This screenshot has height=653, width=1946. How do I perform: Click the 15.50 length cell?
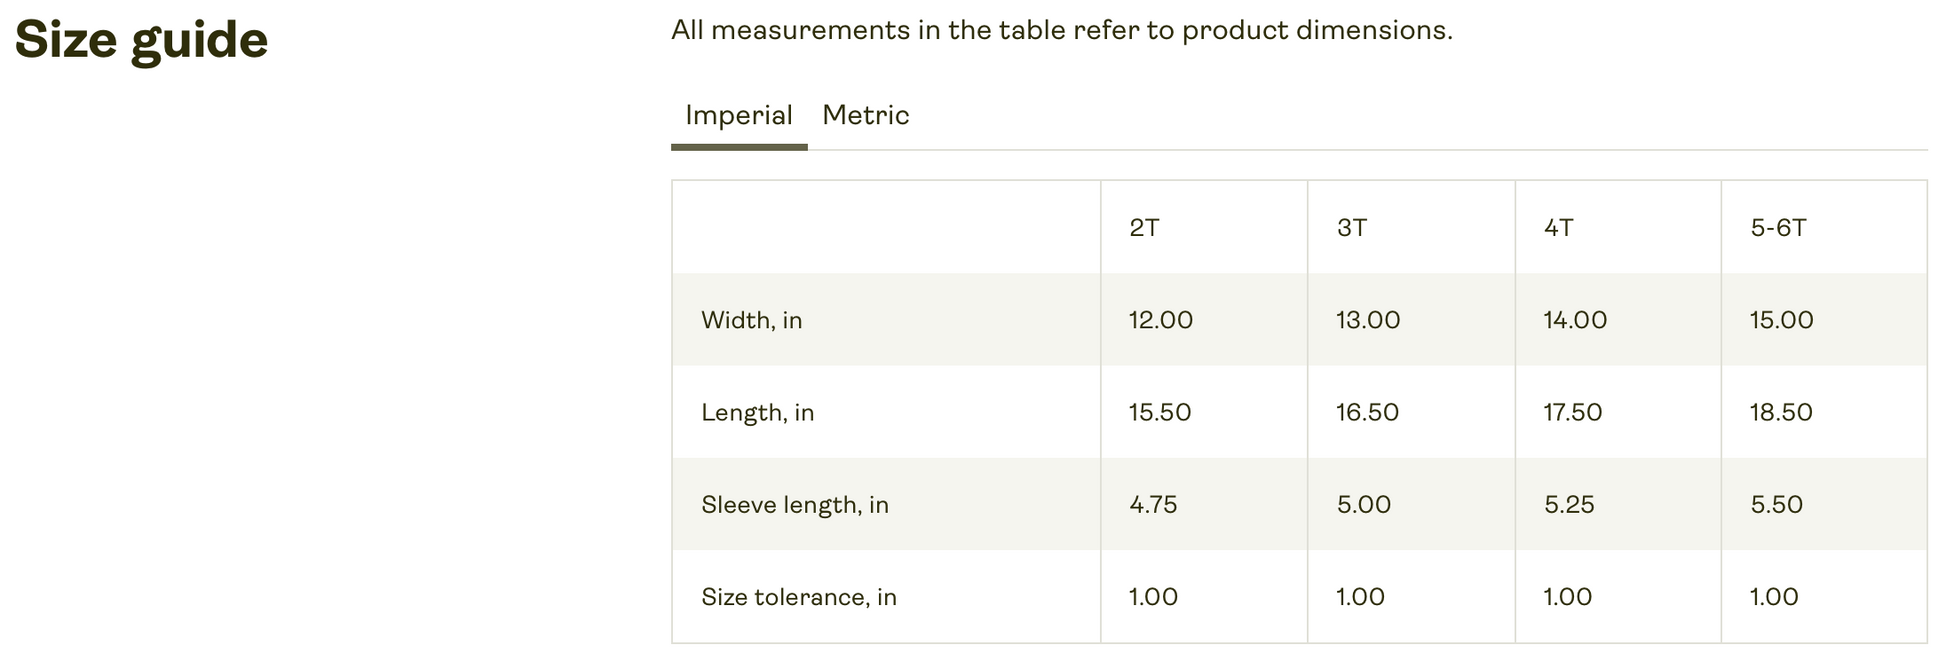1159,412
